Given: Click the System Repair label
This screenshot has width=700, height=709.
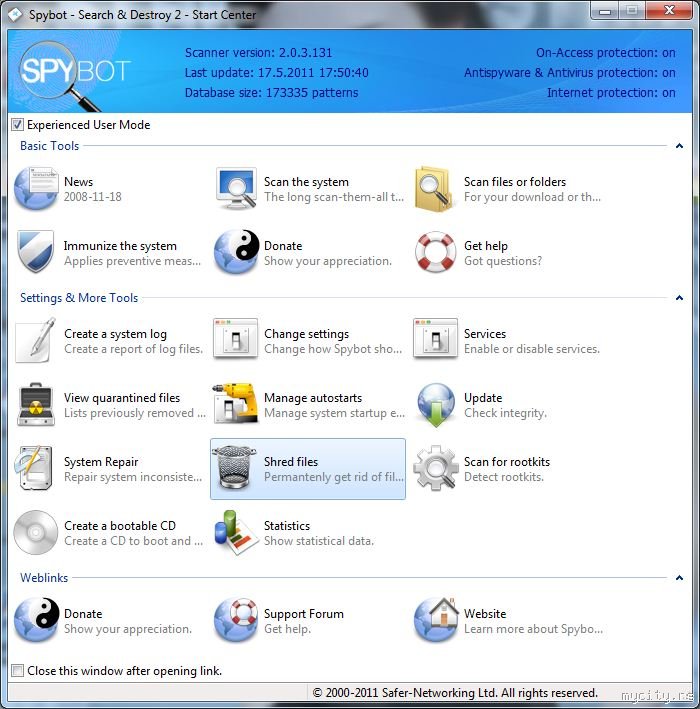Looking at the screenshot, I should click(101, 462).
